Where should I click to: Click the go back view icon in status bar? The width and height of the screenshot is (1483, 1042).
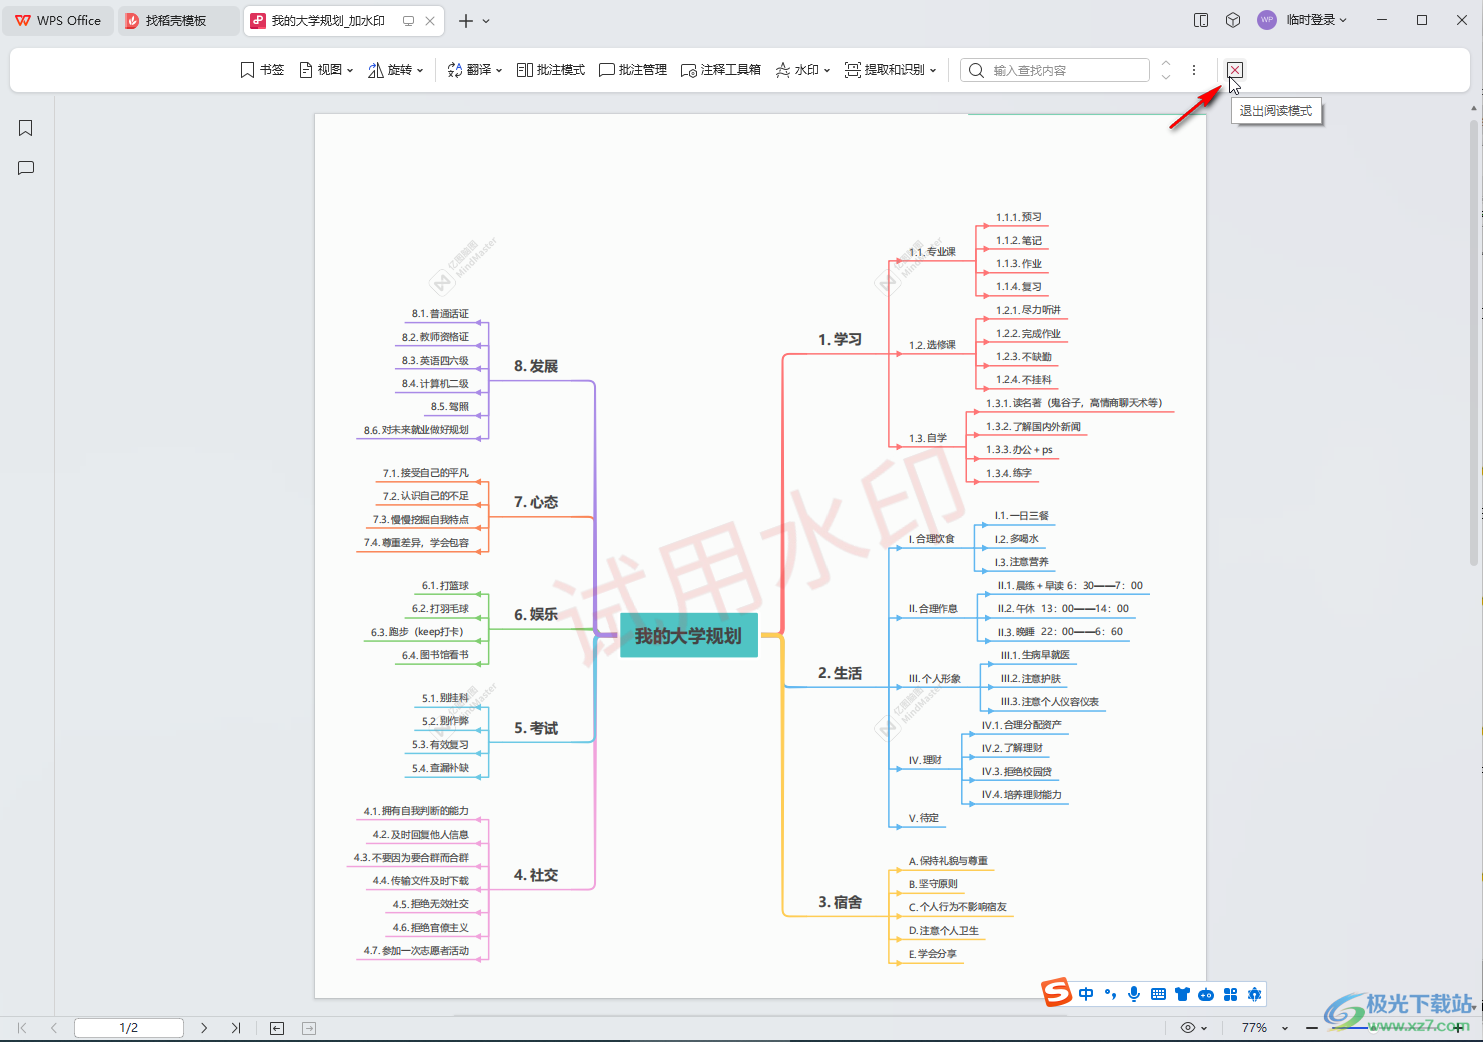coord(277,1028)
